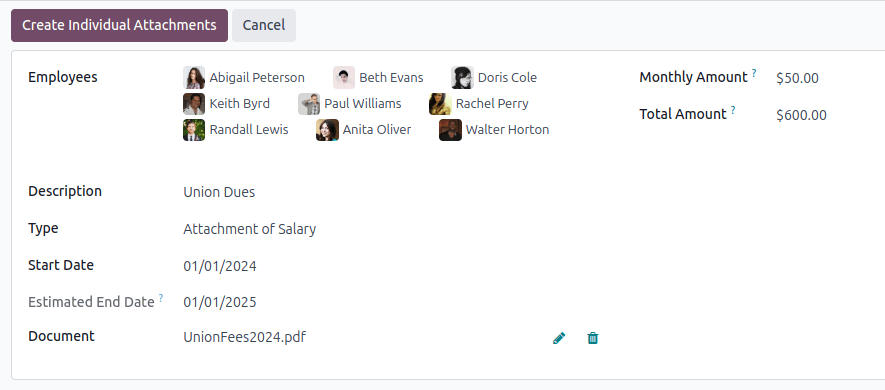Viewport: 885px width, 390px height.
Task: Select Abigail Peterson's avatar
Action: pyautogui.click(x=194, y=78)
